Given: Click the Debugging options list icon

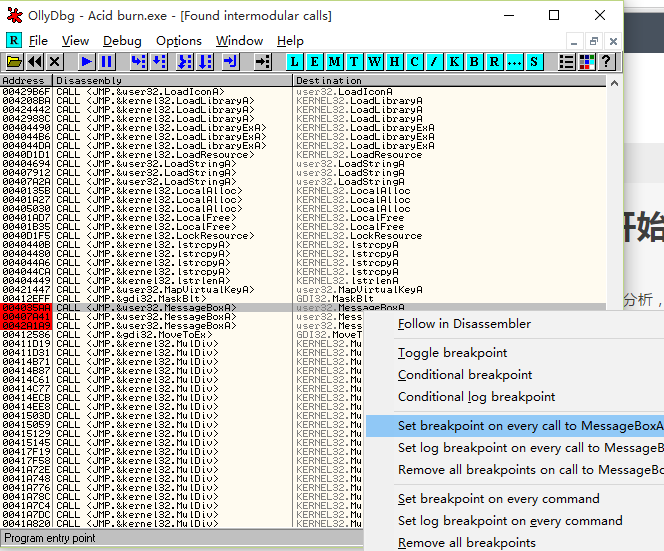Looking at the screenshot, I should [x=566, y=62].
